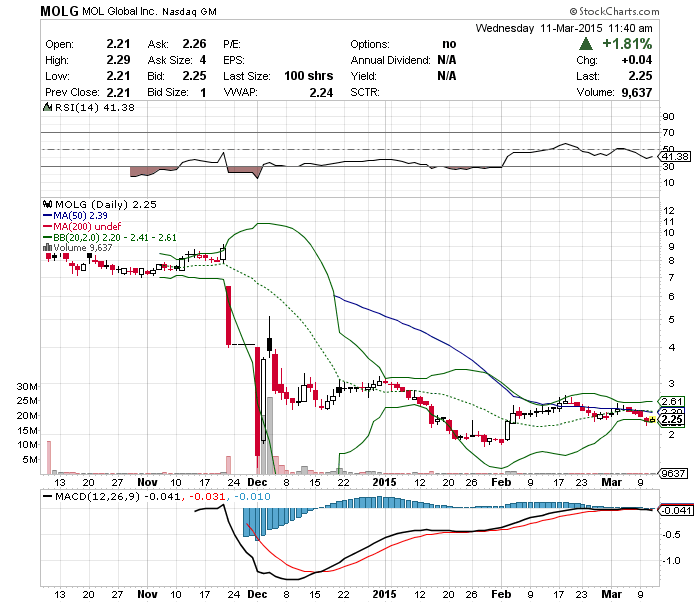Click the MA(200) undef legend entry
Screen dimensions: 700x603
click(x=87, y=226)
